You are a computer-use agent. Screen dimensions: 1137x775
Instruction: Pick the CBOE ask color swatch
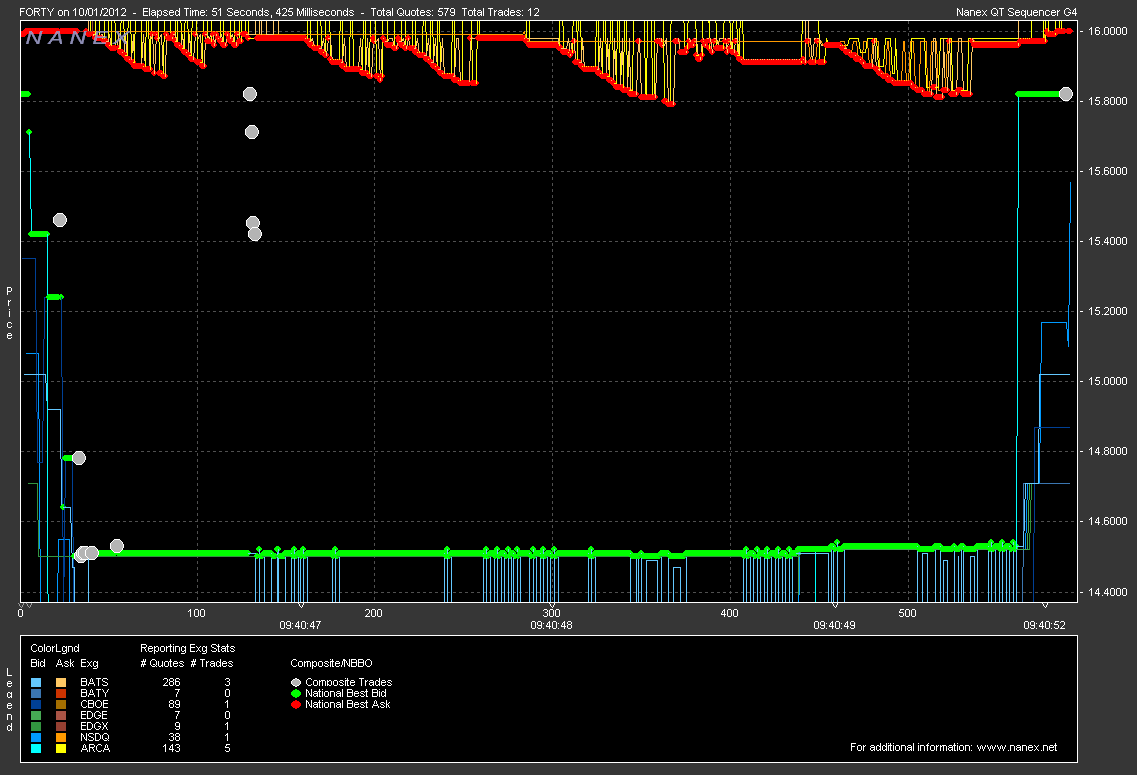pyautogui.click(x=61, y=704)
